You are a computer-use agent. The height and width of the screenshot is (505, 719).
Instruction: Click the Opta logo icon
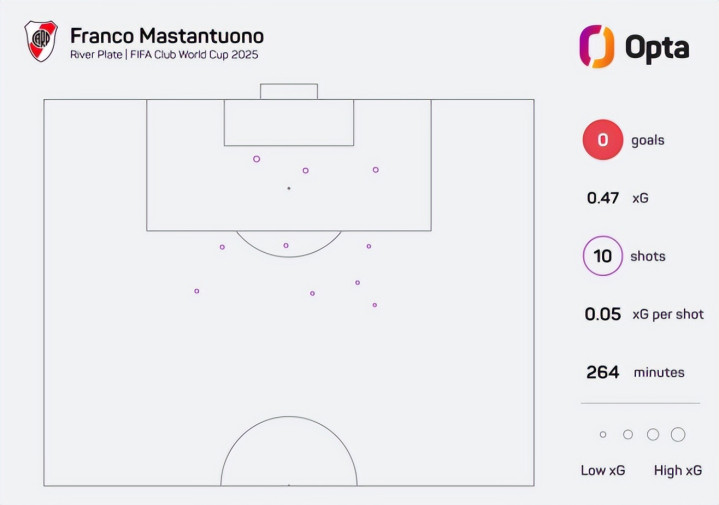597,46
